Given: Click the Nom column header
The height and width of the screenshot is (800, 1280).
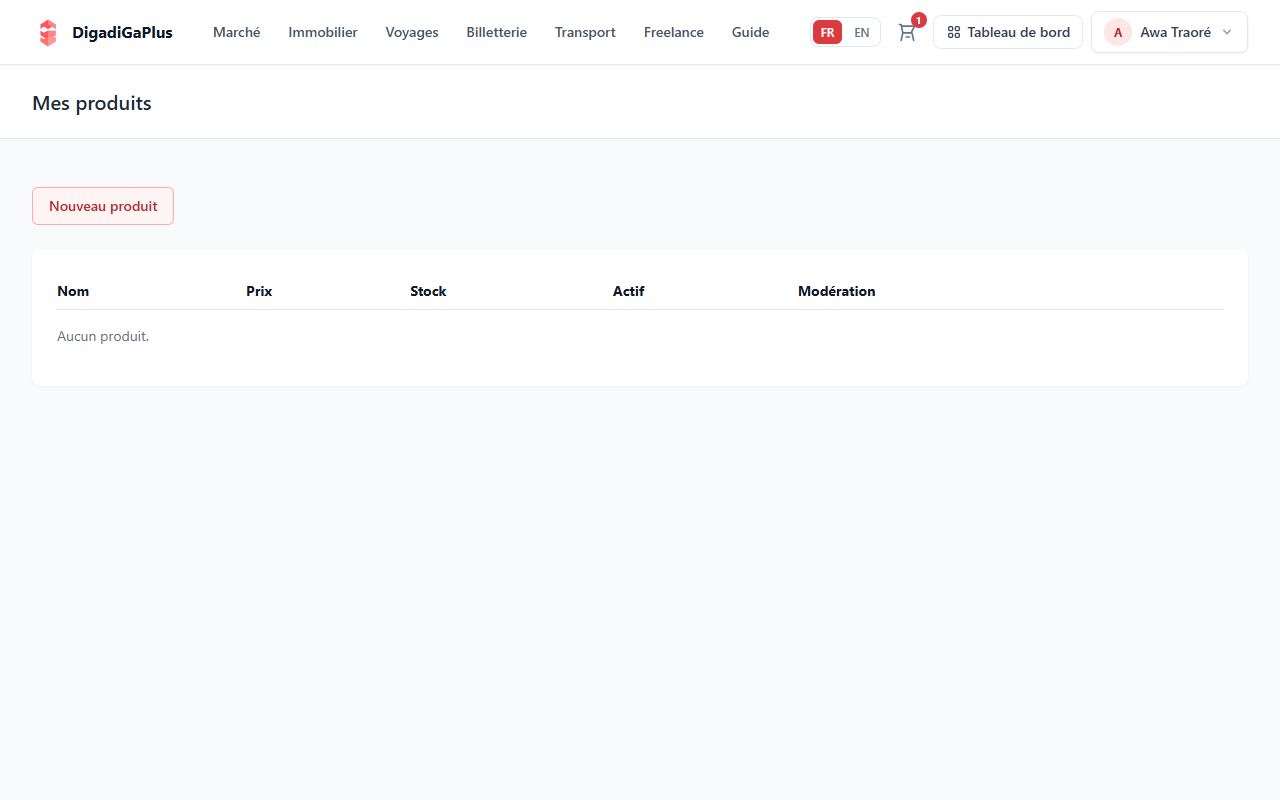Looking at the screenshot, I should 73,291.
